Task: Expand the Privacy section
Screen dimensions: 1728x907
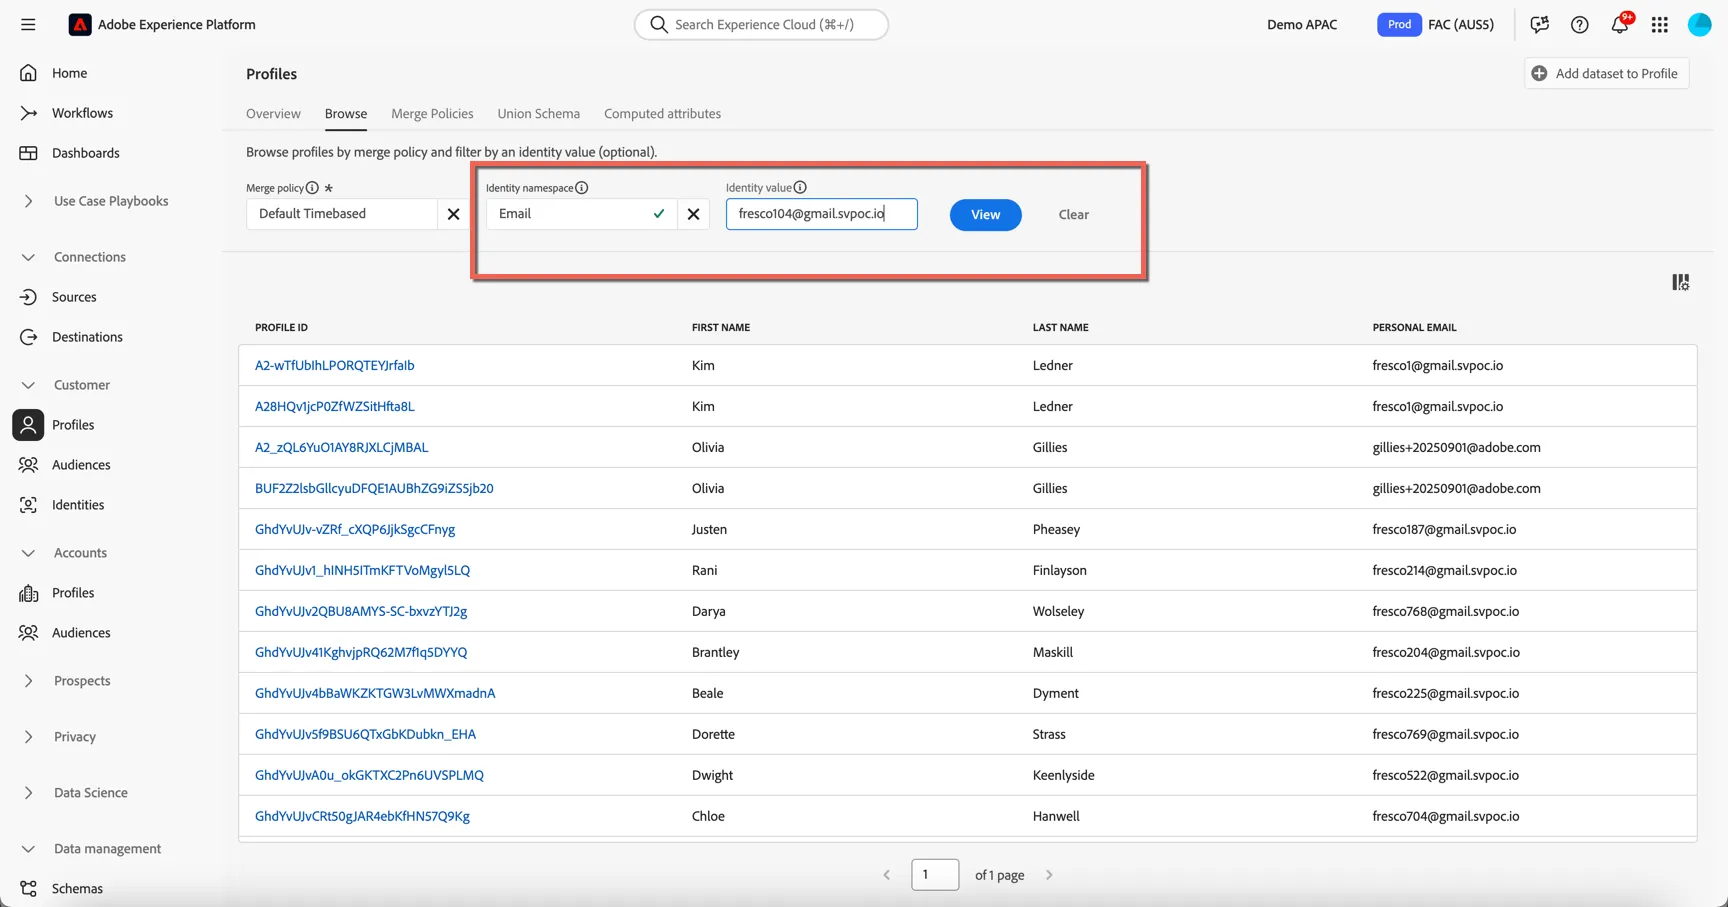Action: point(28,737)
